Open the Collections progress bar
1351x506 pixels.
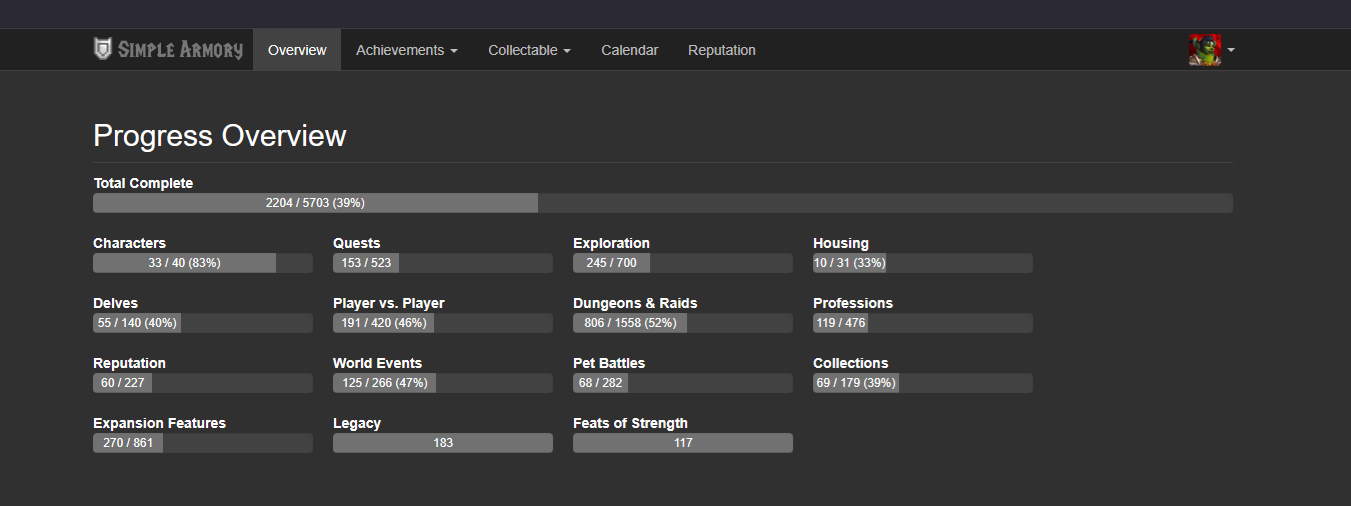tap(923, 383)
